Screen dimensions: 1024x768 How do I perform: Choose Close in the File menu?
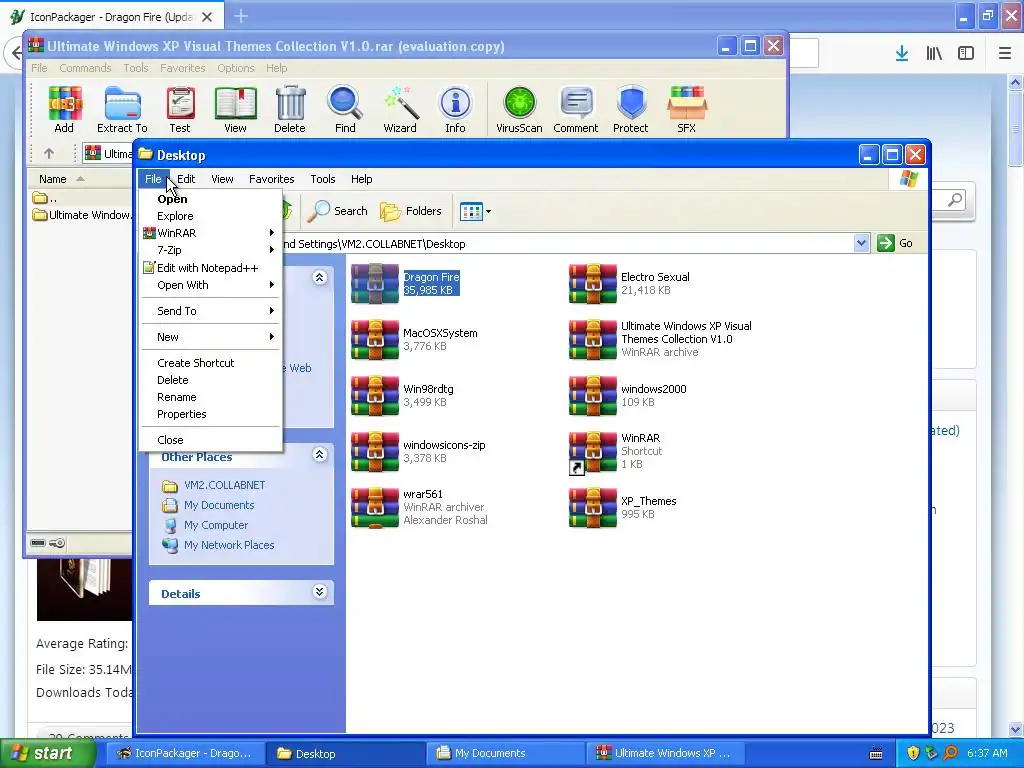210,440
